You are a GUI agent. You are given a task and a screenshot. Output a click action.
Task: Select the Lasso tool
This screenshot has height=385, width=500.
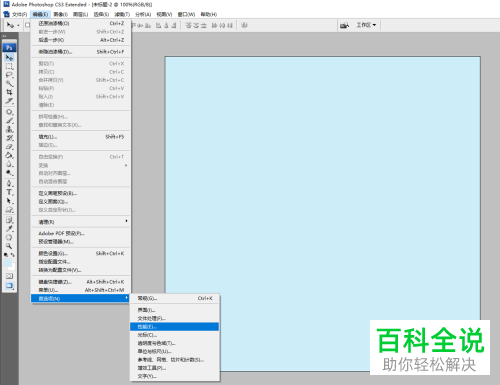coord(9,75)
